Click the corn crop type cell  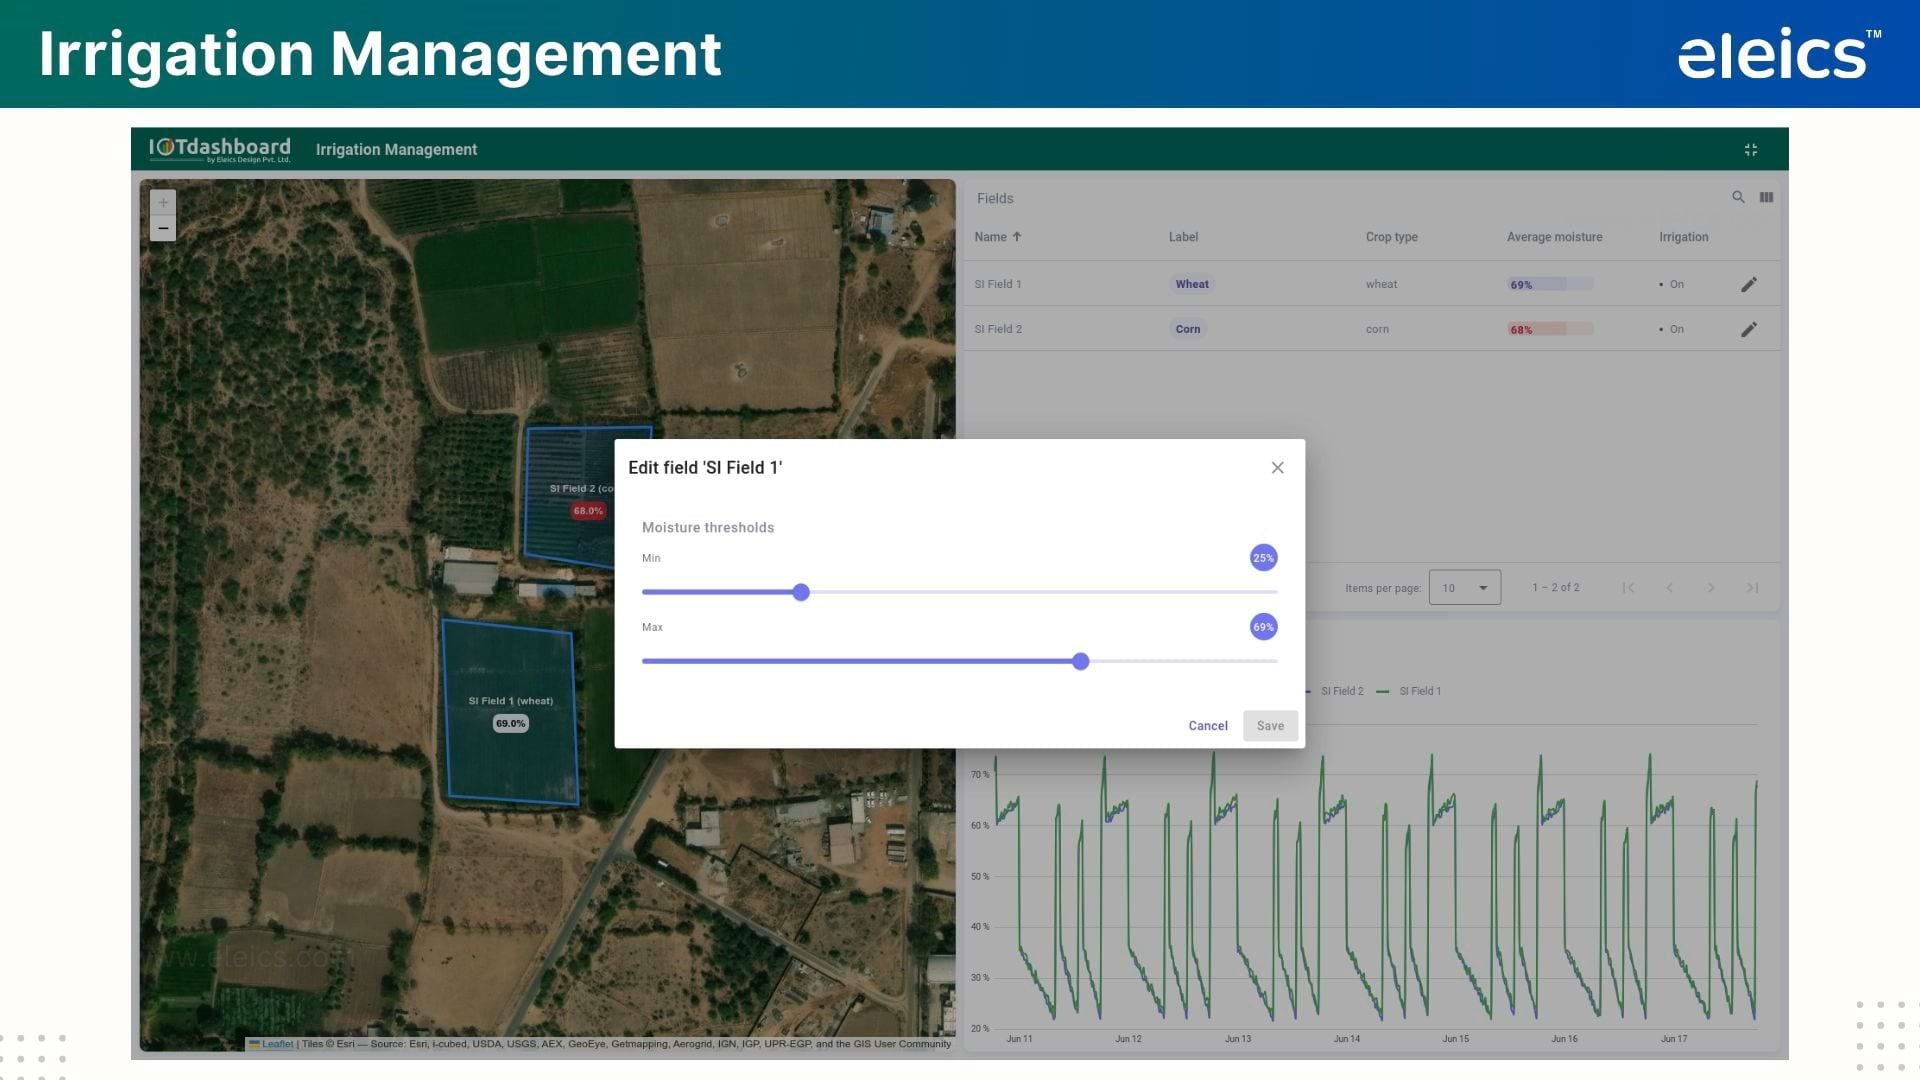click(1378, 329)
